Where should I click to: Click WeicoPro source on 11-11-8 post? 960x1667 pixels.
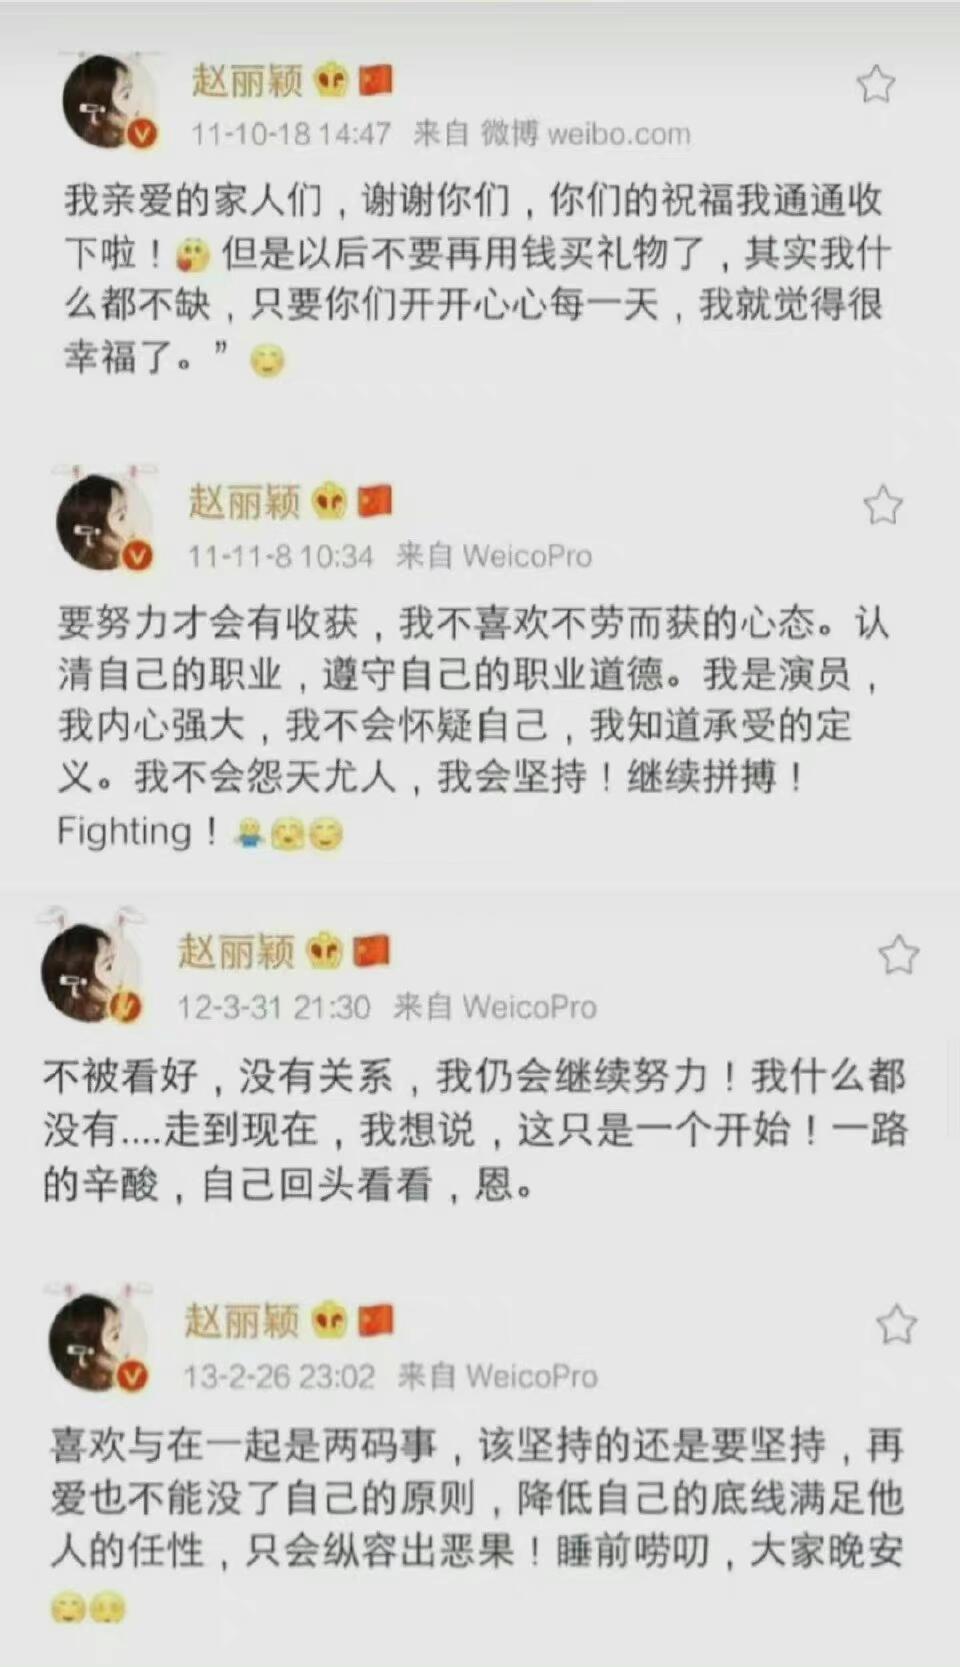coord(528,555)
